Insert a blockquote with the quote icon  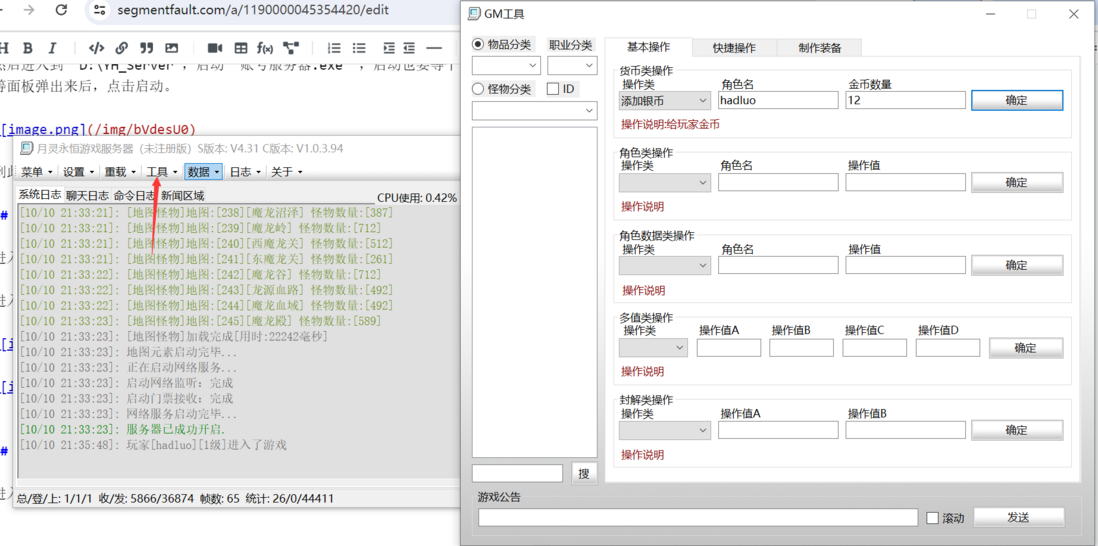coord(146,48)
